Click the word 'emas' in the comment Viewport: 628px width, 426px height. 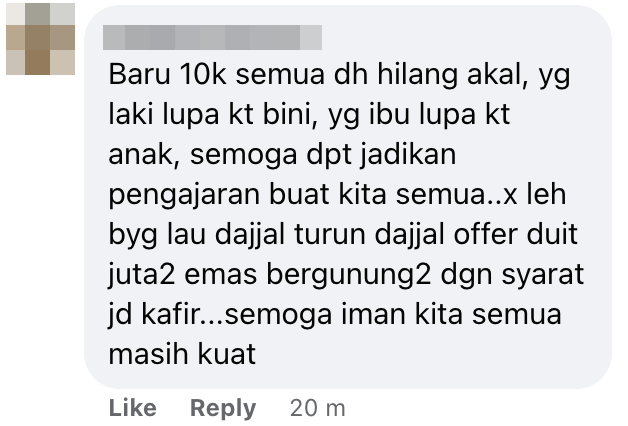pos(221,275)
